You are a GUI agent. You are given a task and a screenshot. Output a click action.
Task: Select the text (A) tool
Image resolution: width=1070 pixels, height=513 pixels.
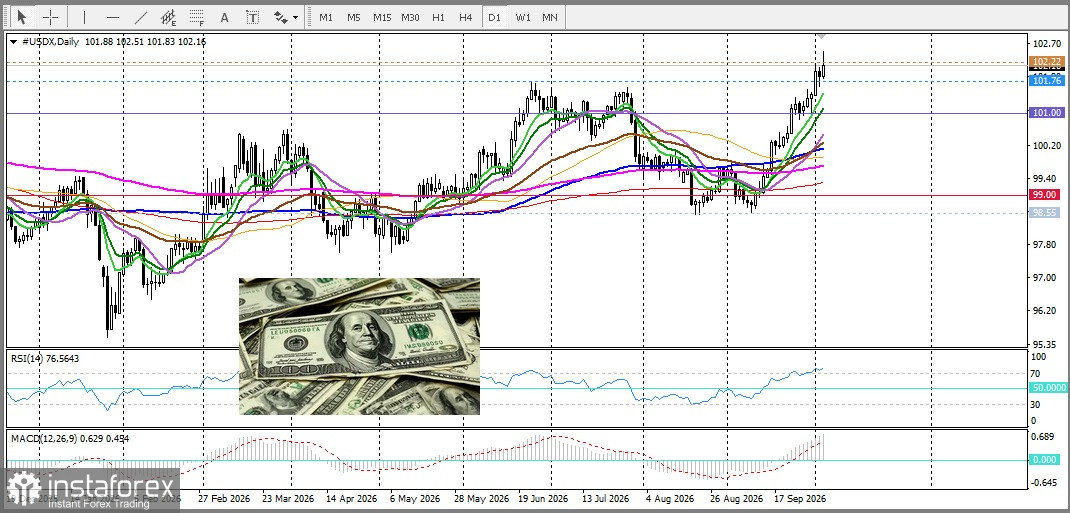[x=224, y=17]
